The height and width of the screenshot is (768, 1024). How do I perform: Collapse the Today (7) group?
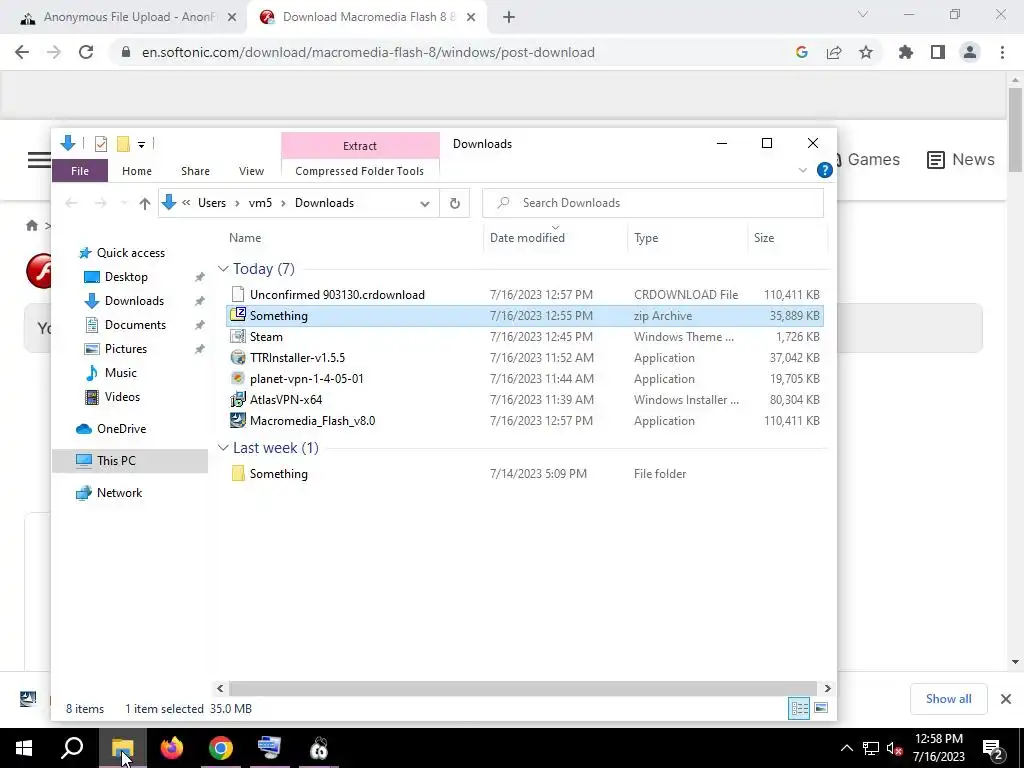223,269
